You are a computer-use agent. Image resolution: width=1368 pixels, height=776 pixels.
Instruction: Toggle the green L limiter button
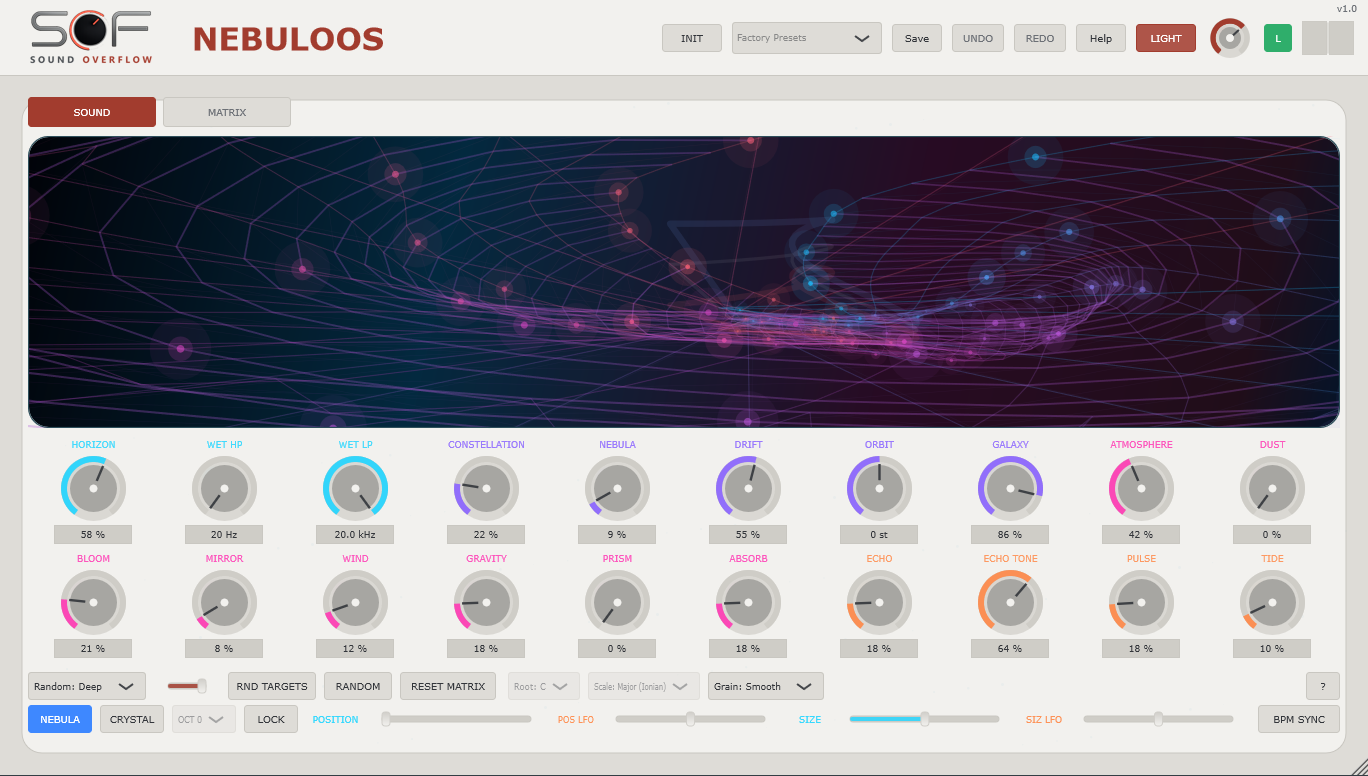click(x=1278, y=38)
